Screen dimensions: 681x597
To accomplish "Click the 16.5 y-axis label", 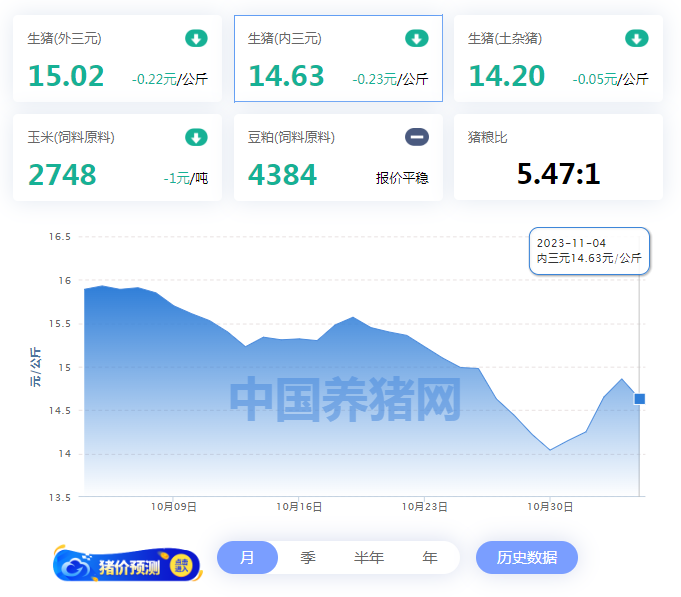I will coord(60,237).
